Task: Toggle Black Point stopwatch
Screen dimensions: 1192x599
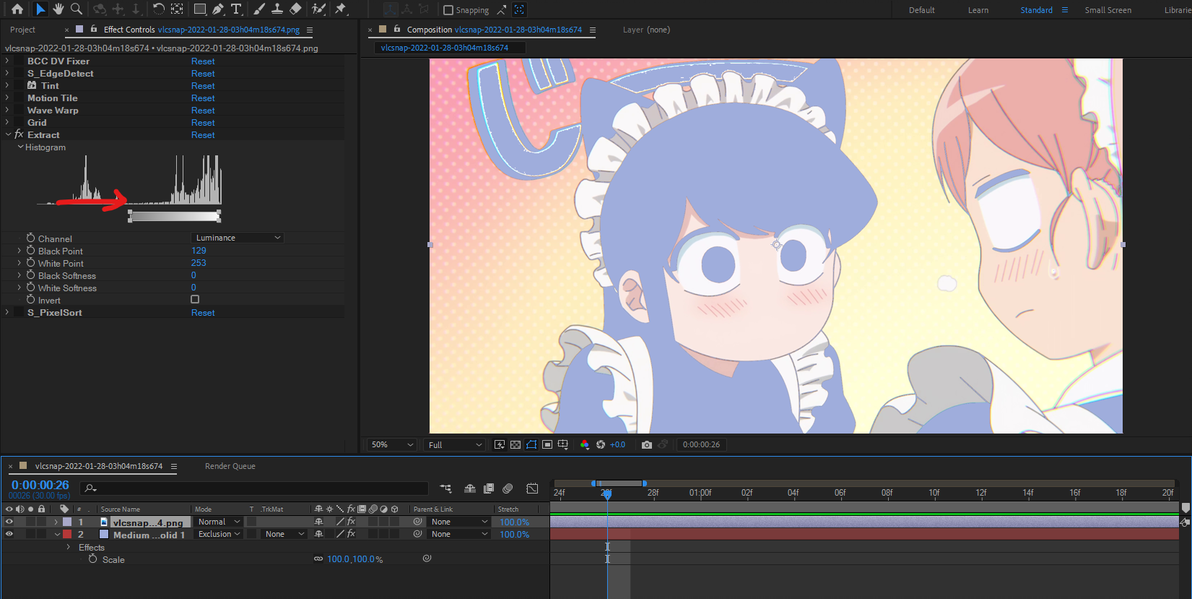Action: point(31,250)
